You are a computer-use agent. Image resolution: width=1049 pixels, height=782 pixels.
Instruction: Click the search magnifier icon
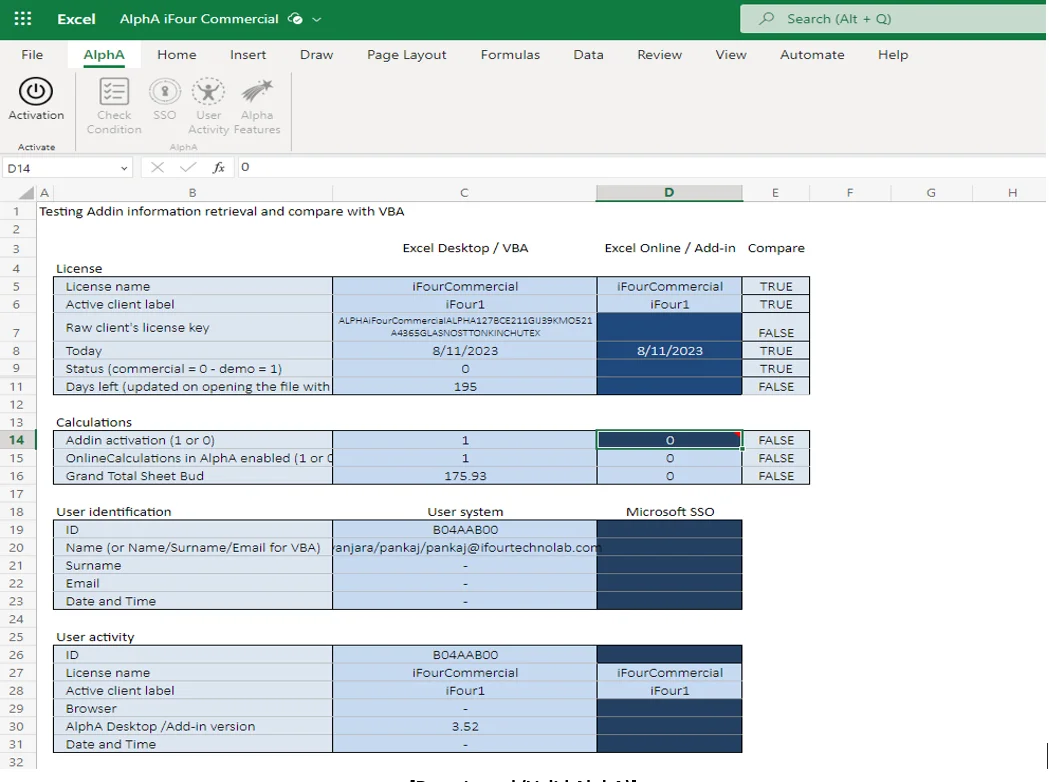(x=767, y=19)
